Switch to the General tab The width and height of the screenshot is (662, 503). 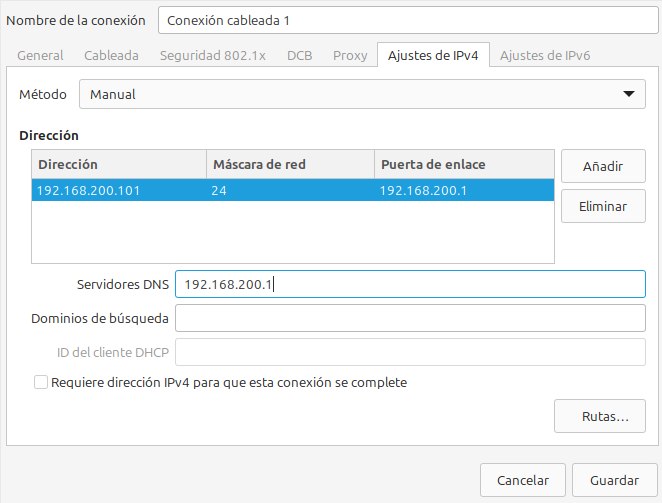coord(40,56)
